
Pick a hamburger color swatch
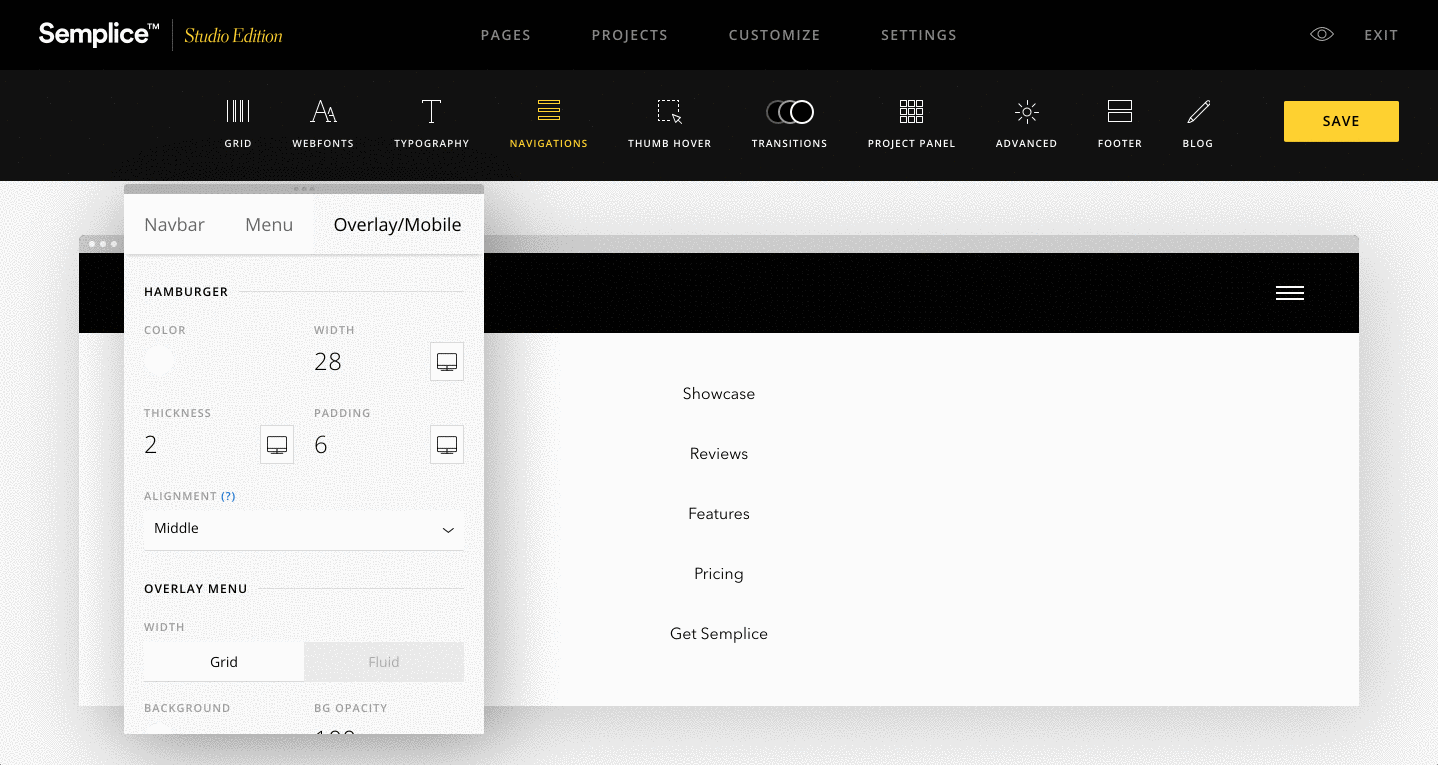pos(160,361)
